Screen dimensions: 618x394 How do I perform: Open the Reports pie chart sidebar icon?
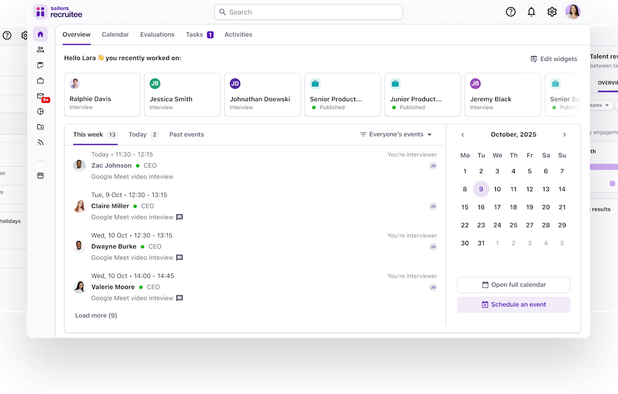[40, 112]
